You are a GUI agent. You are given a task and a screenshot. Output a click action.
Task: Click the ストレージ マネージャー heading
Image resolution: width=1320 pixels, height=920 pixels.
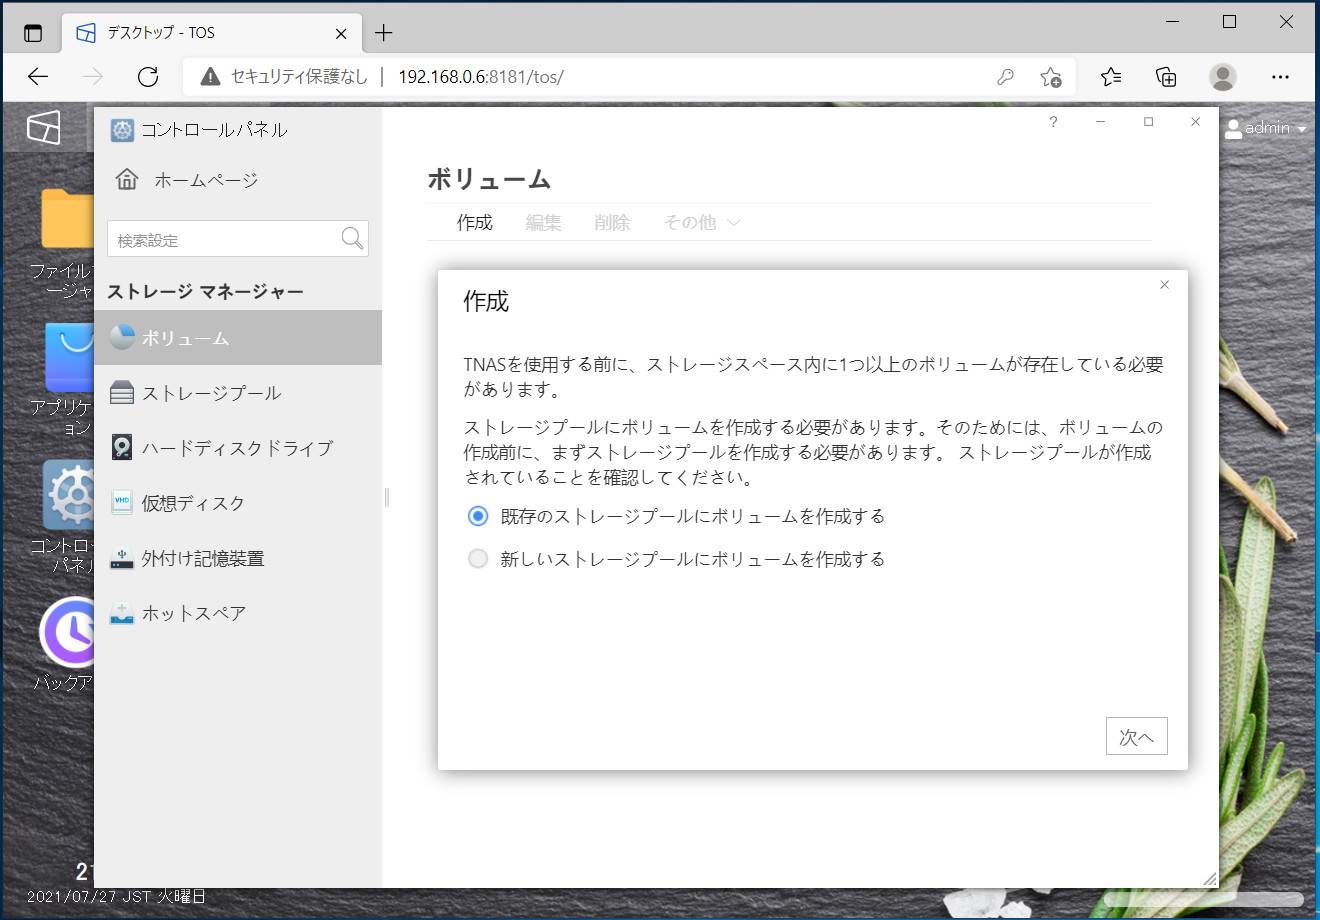pos(205,291)
